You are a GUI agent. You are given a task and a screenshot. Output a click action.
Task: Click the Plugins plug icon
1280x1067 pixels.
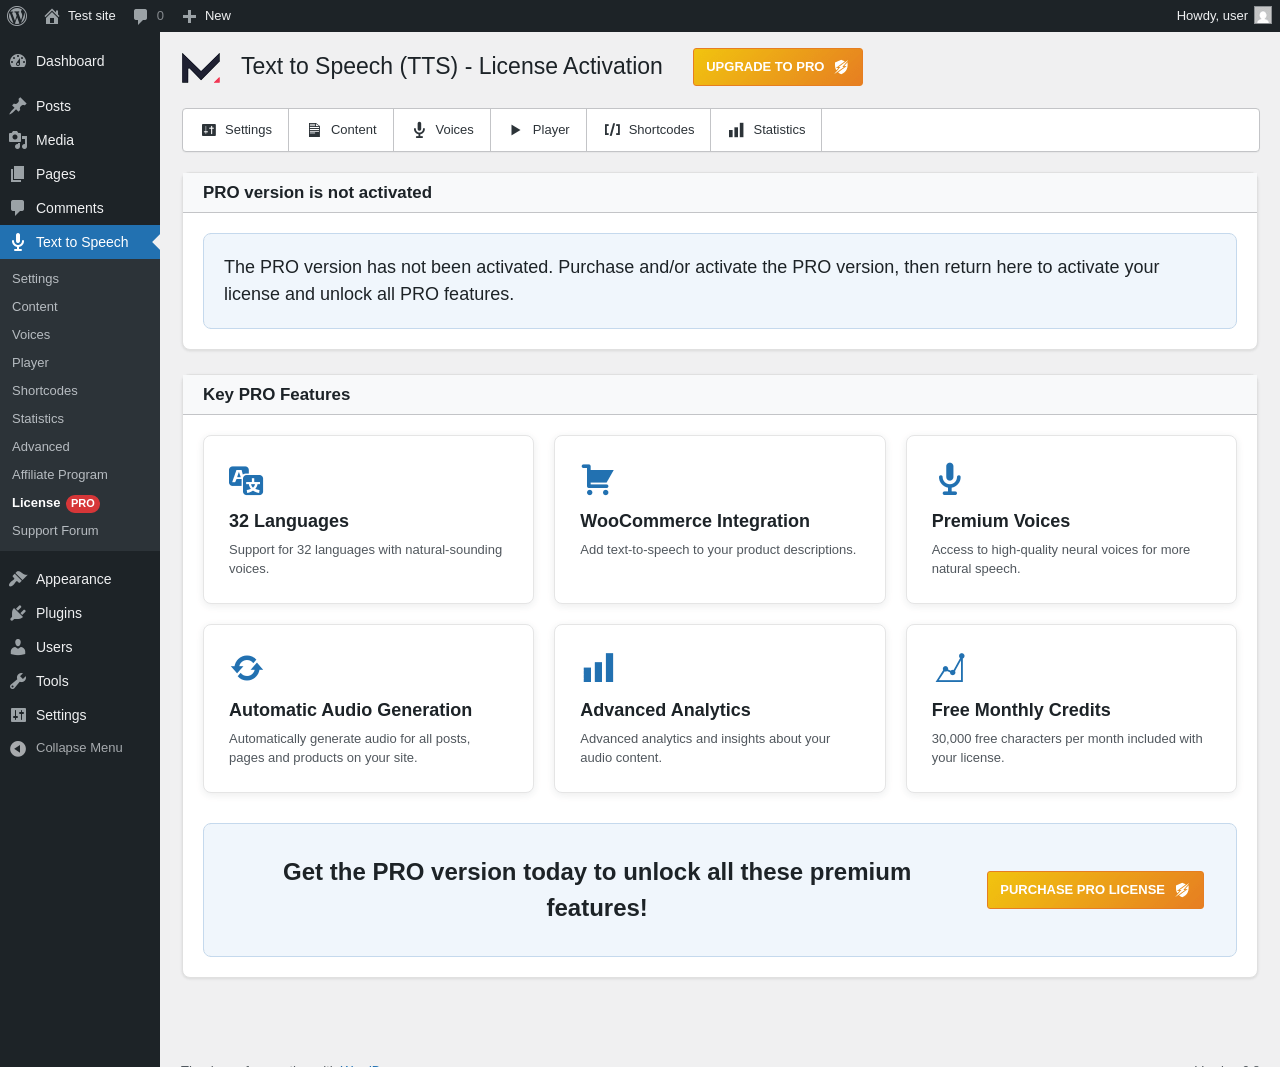point(18,613)
